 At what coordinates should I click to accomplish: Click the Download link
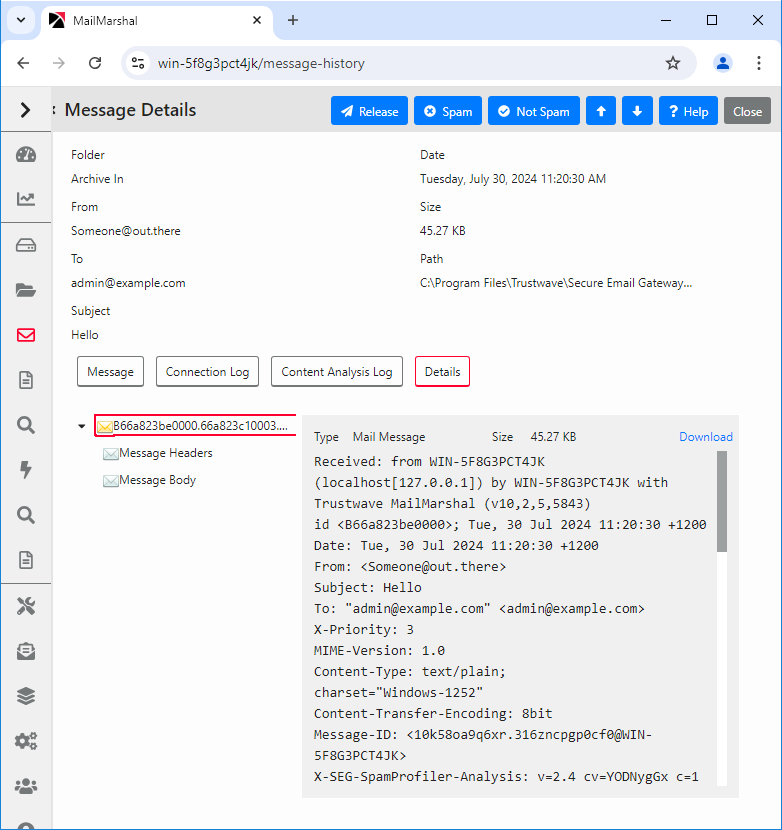(x=706, y=437)
